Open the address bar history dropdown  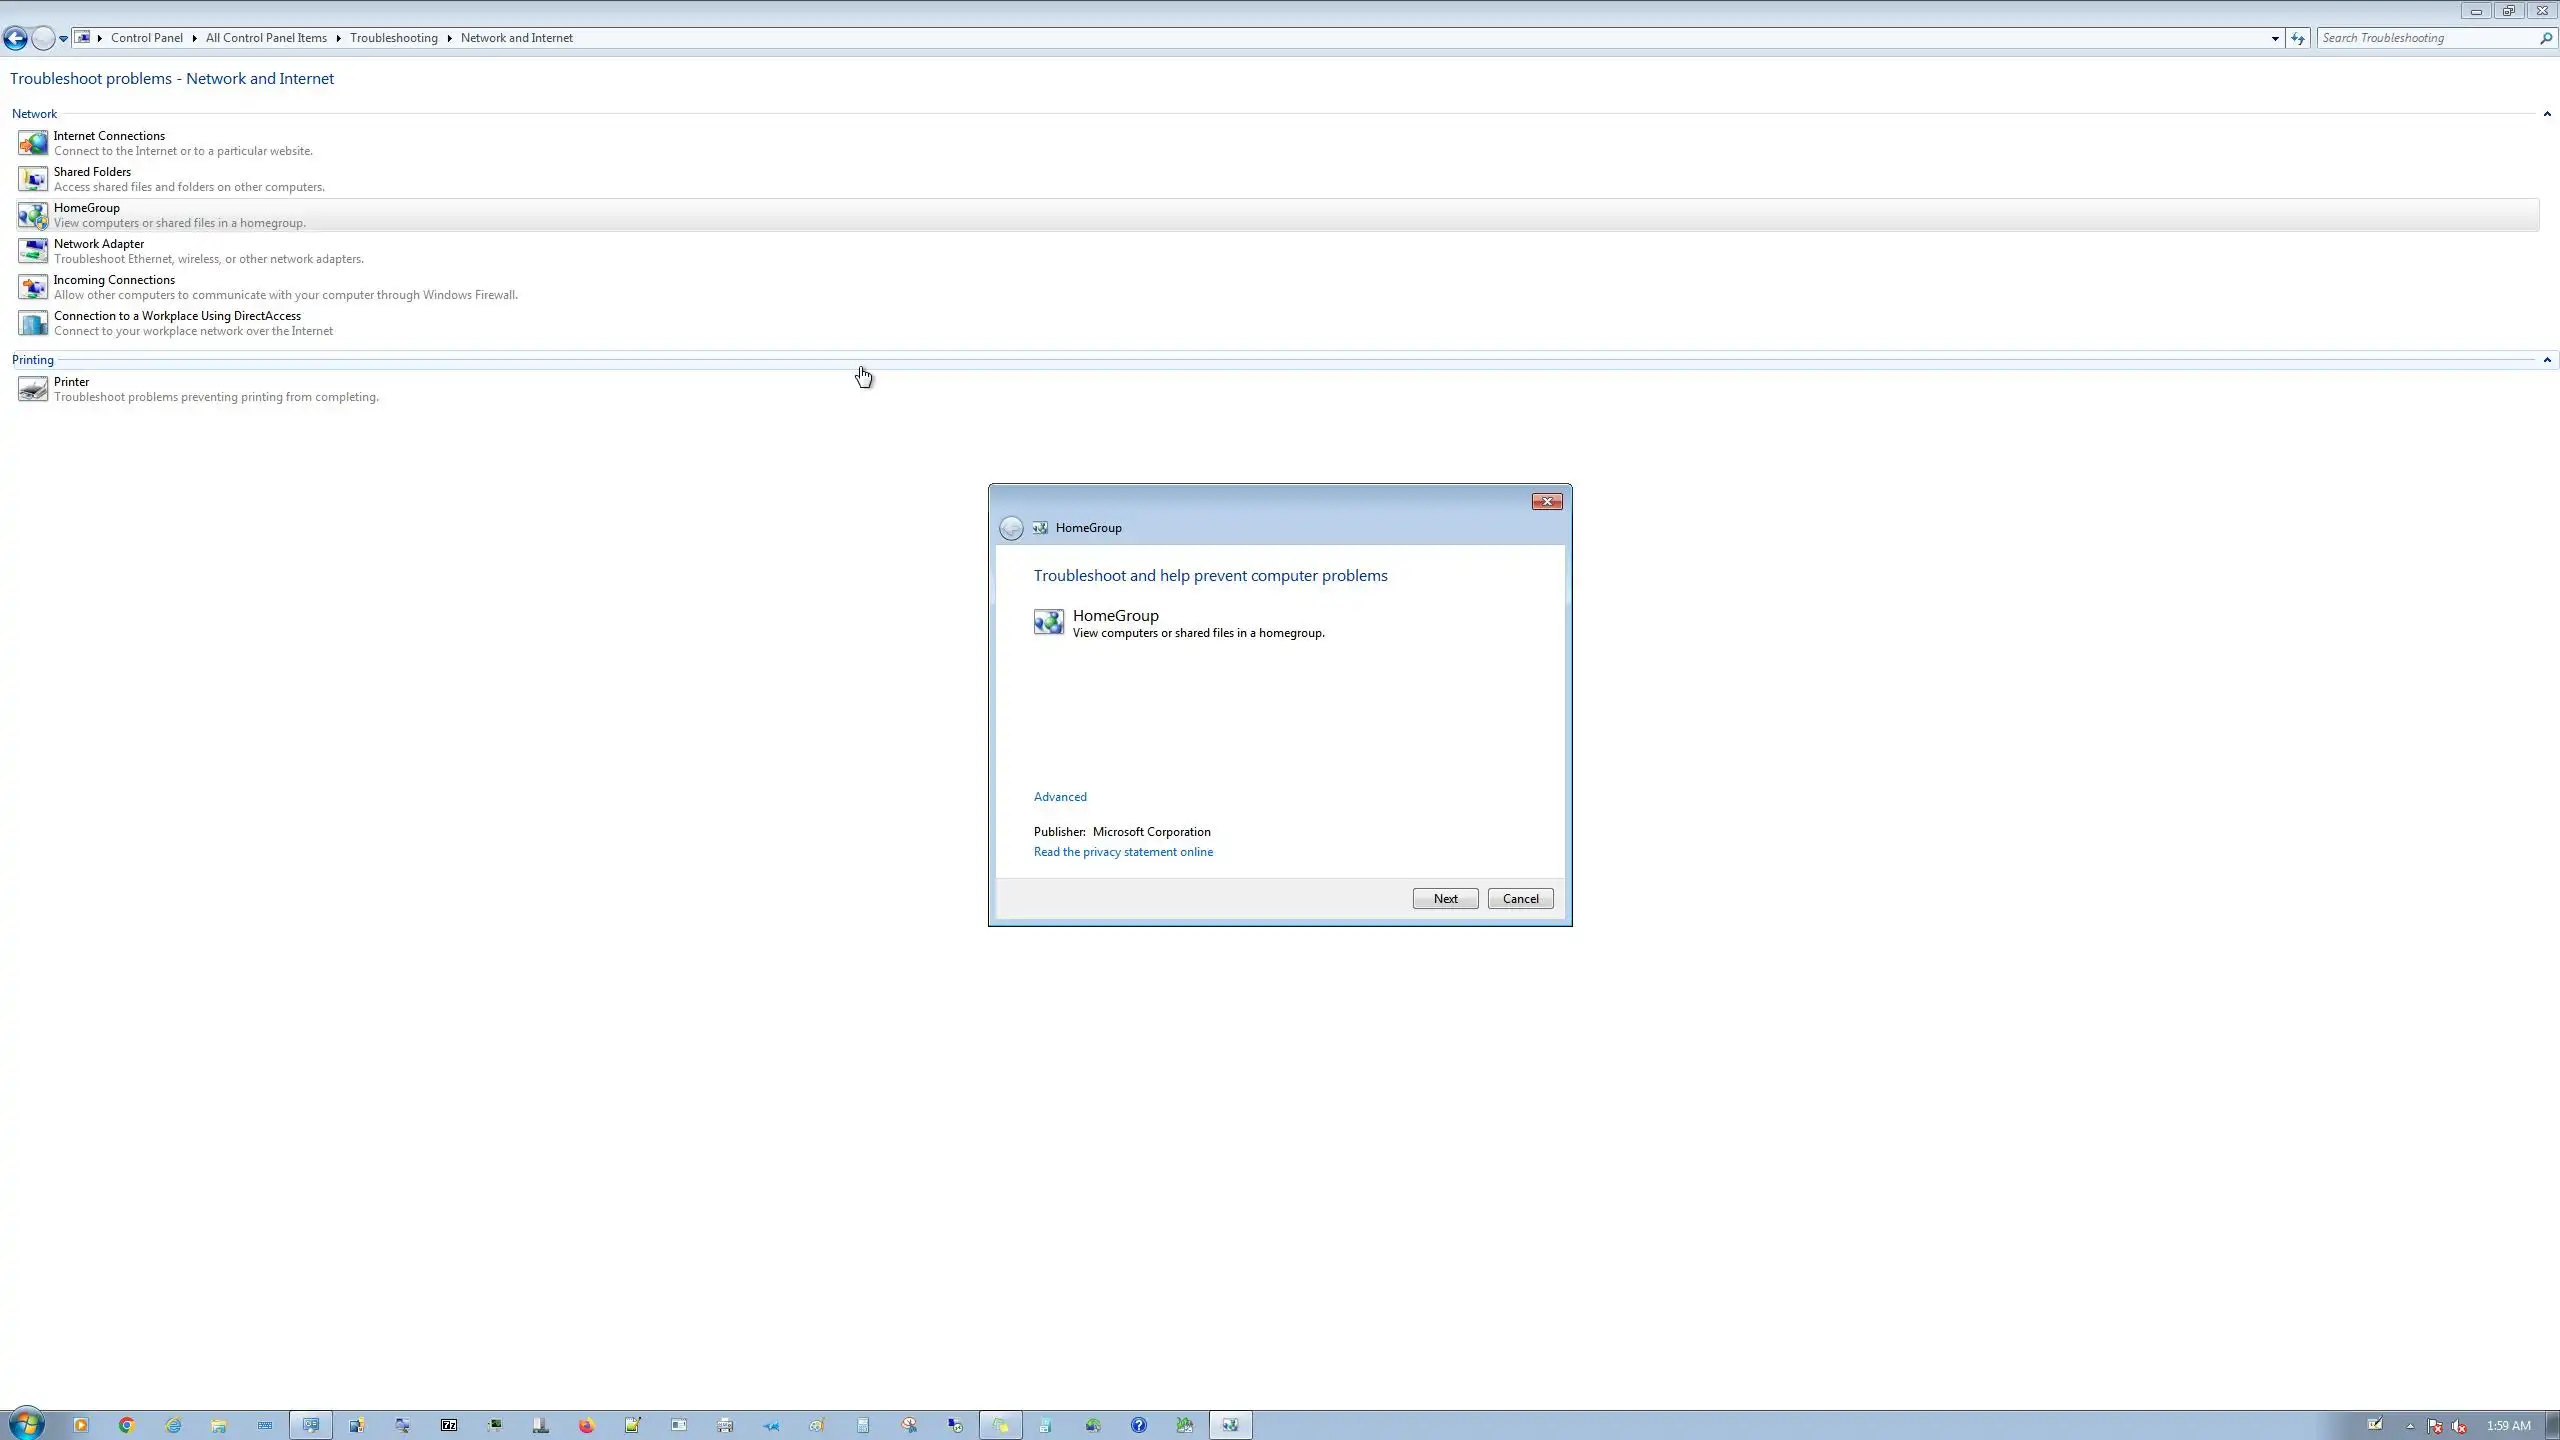click(2275, 38)
